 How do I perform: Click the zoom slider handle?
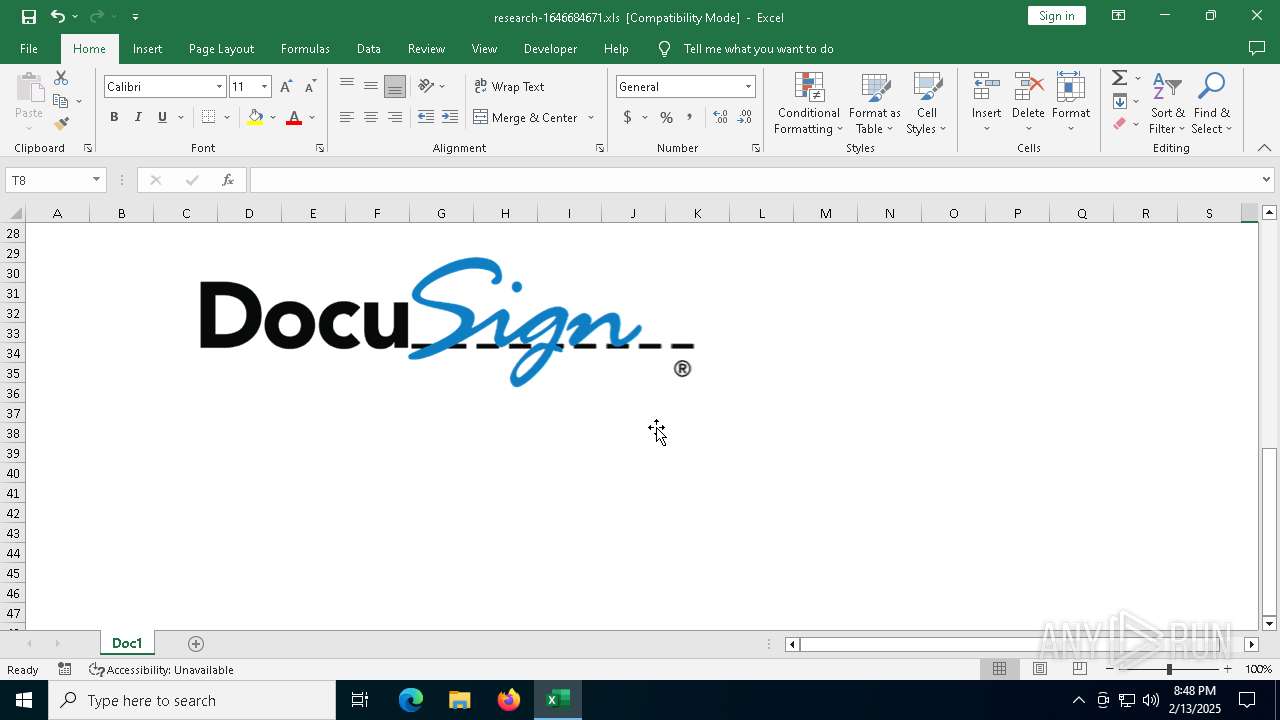pos(1169,669)
